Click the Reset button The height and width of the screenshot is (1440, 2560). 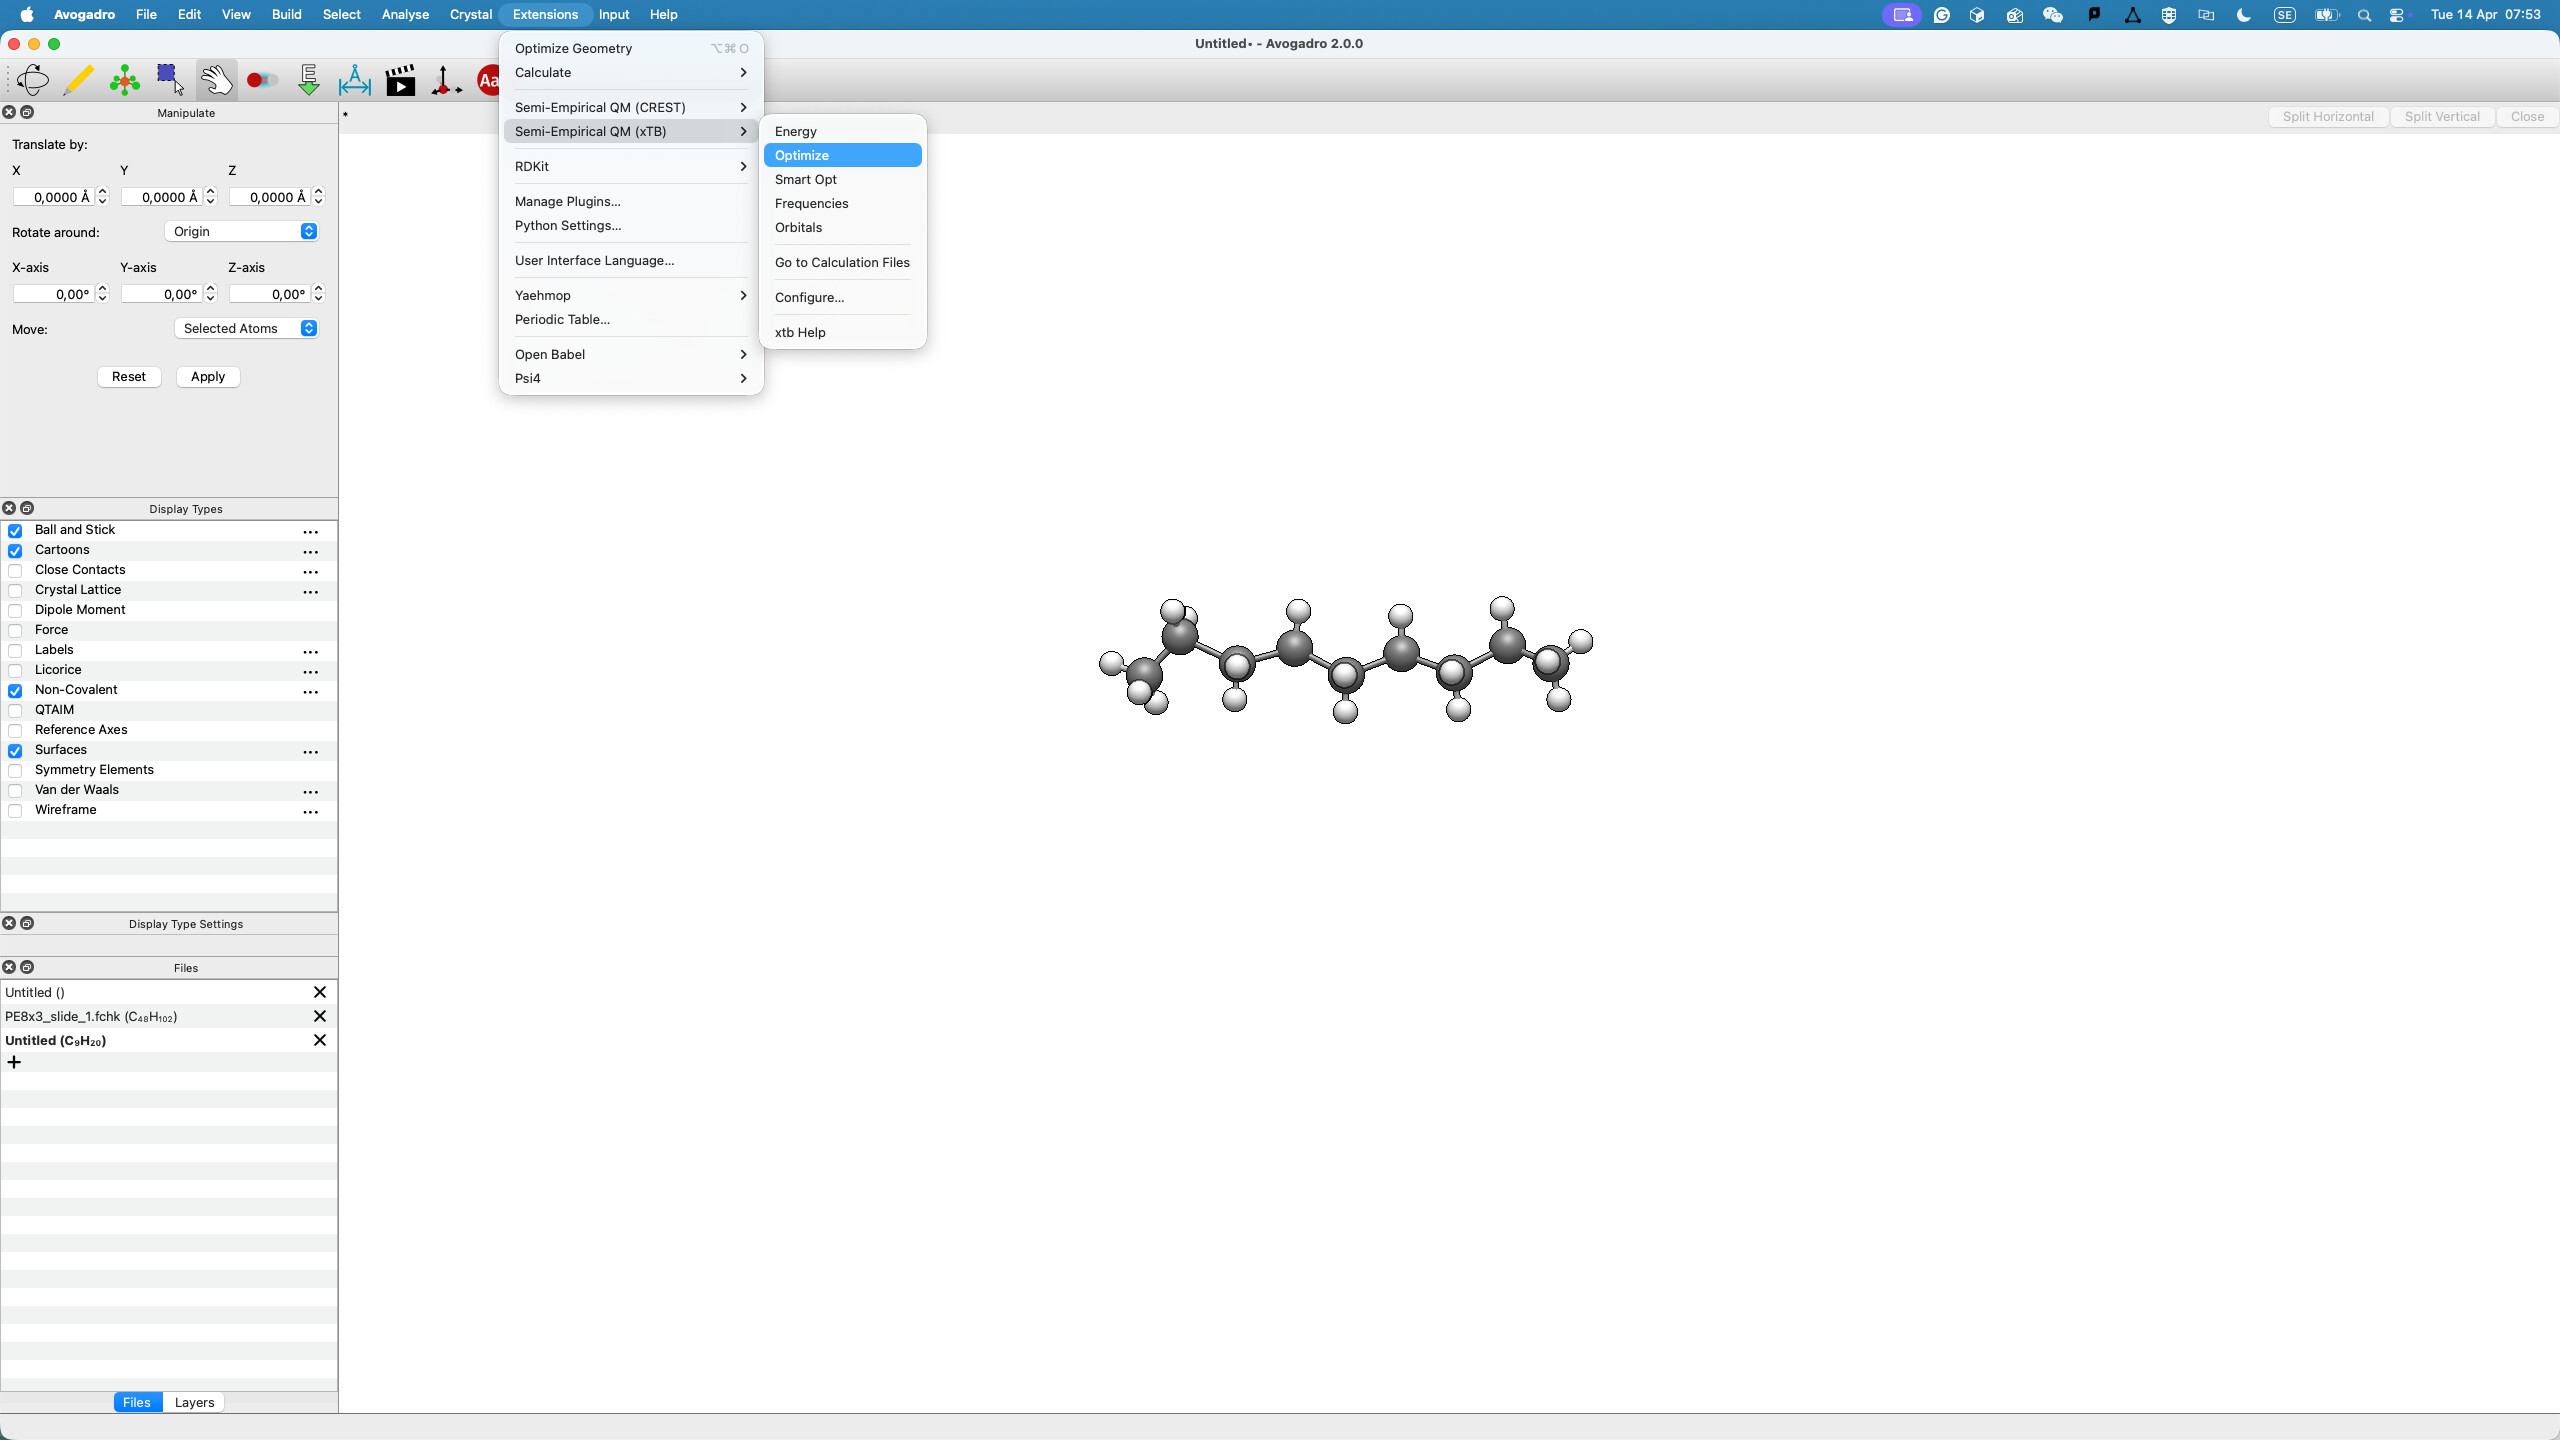pos(128,377)
